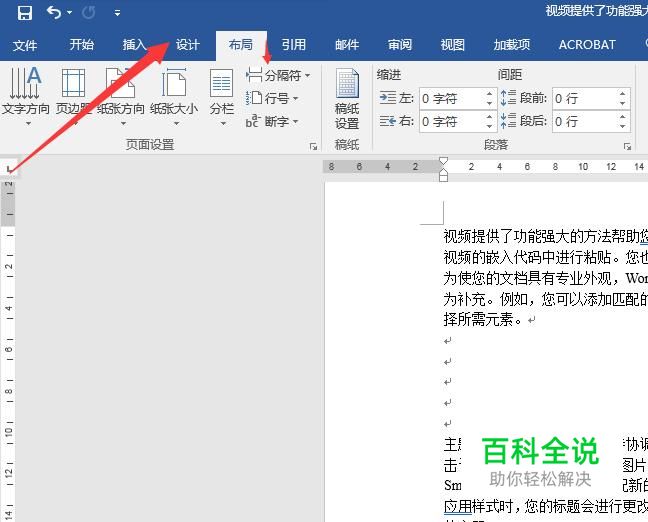Click the left indent icon beside 左

(388, 98)
